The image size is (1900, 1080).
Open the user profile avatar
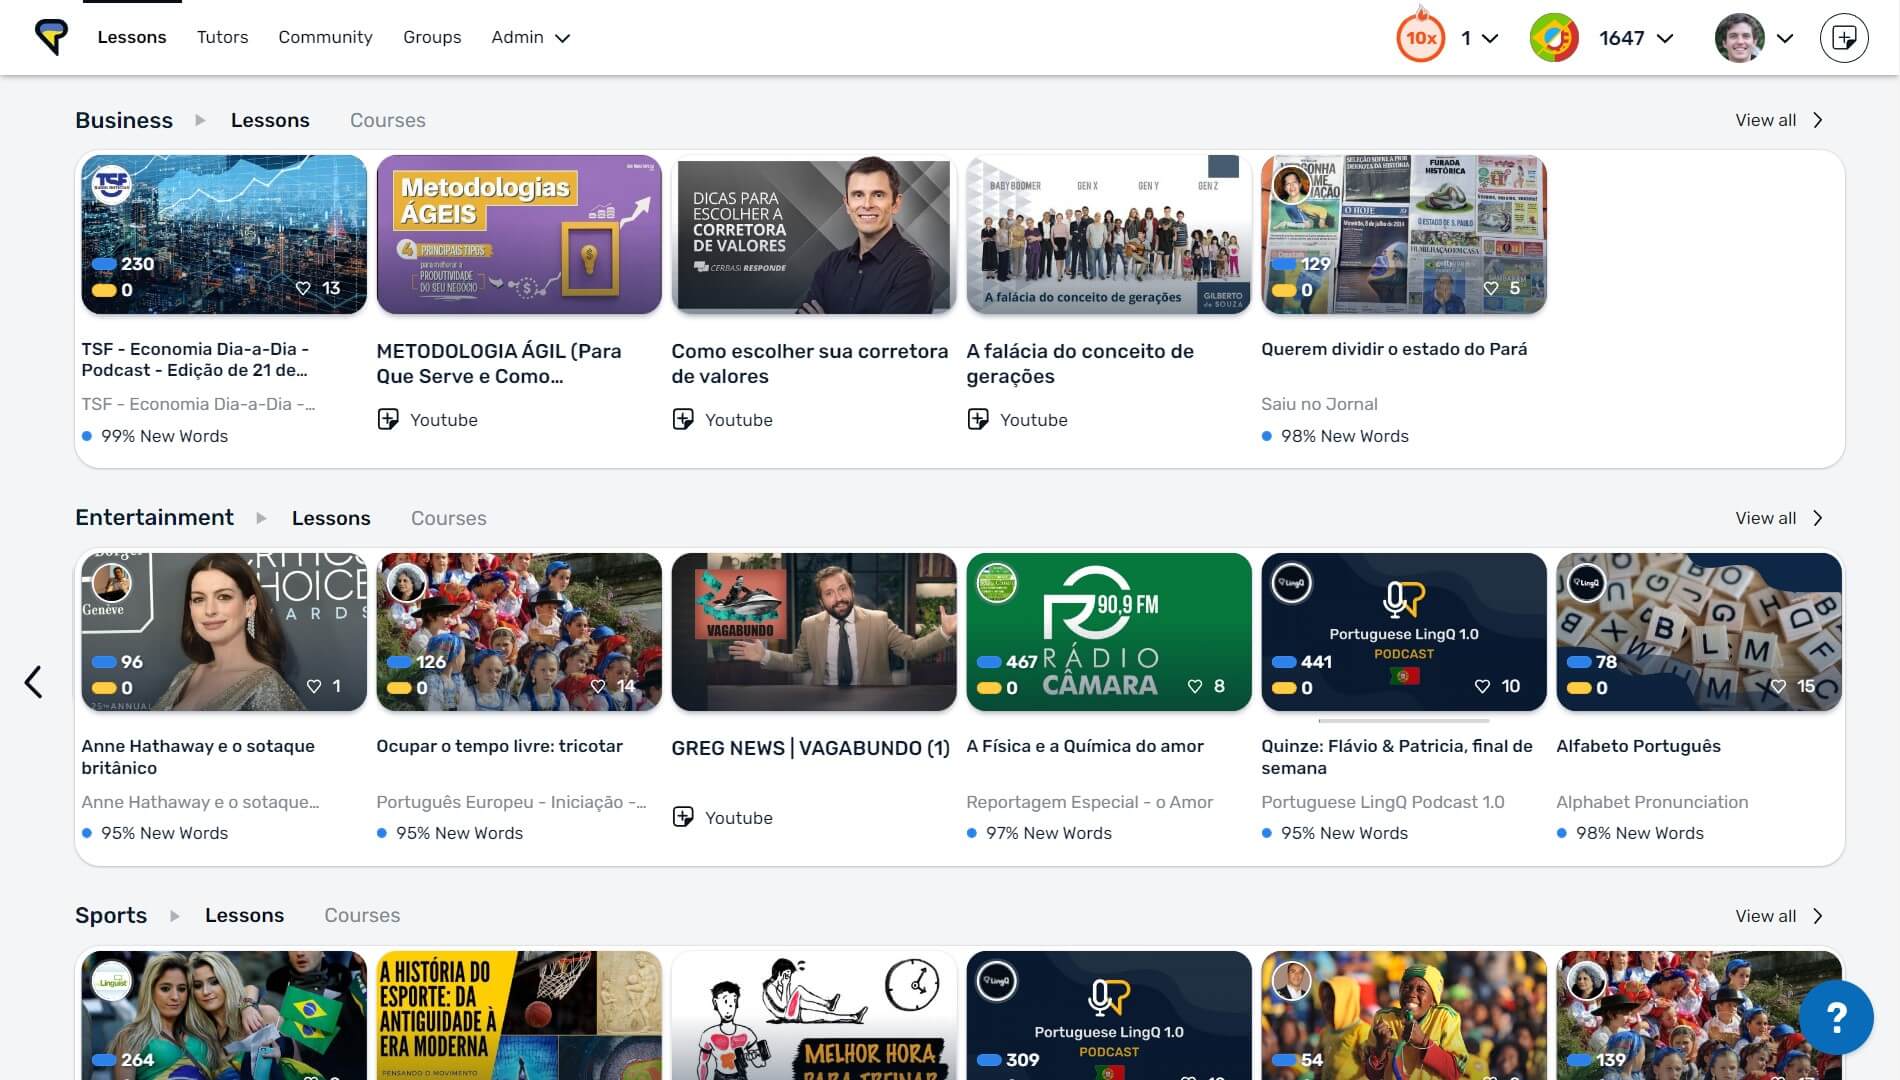click(1739, 38)
